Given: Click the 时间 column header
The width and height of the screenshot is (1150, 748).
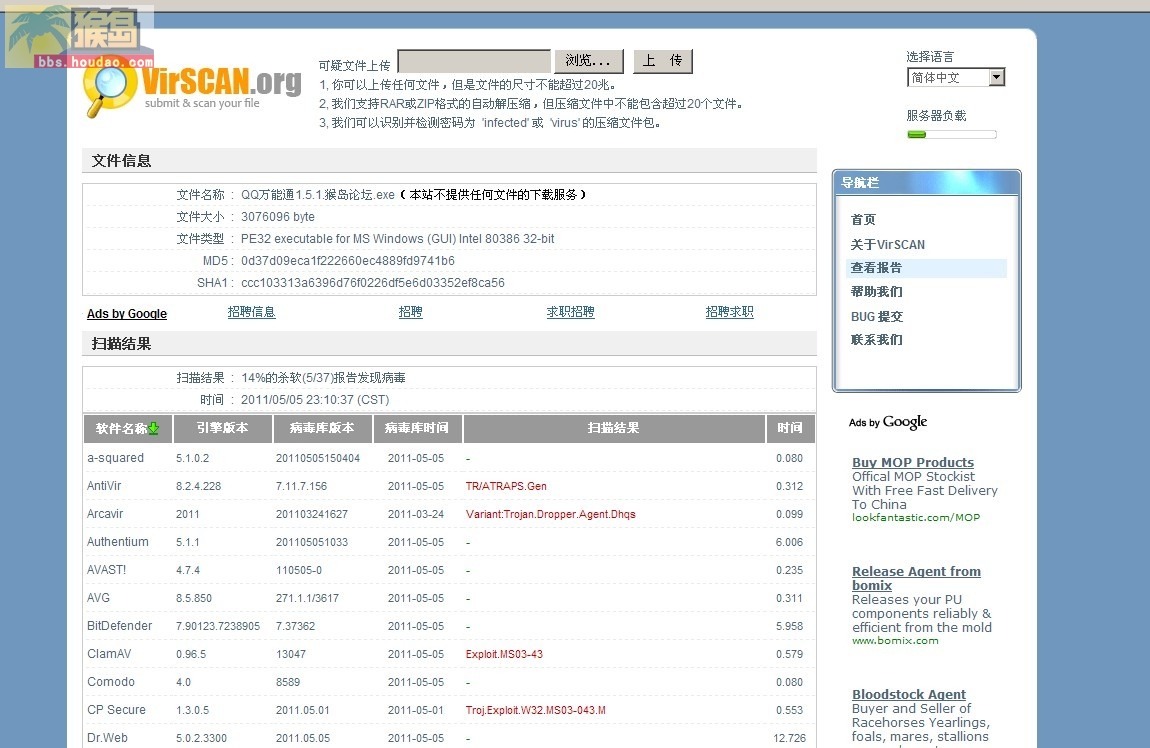Looking at the screenshot, I should tap(791, 429).
